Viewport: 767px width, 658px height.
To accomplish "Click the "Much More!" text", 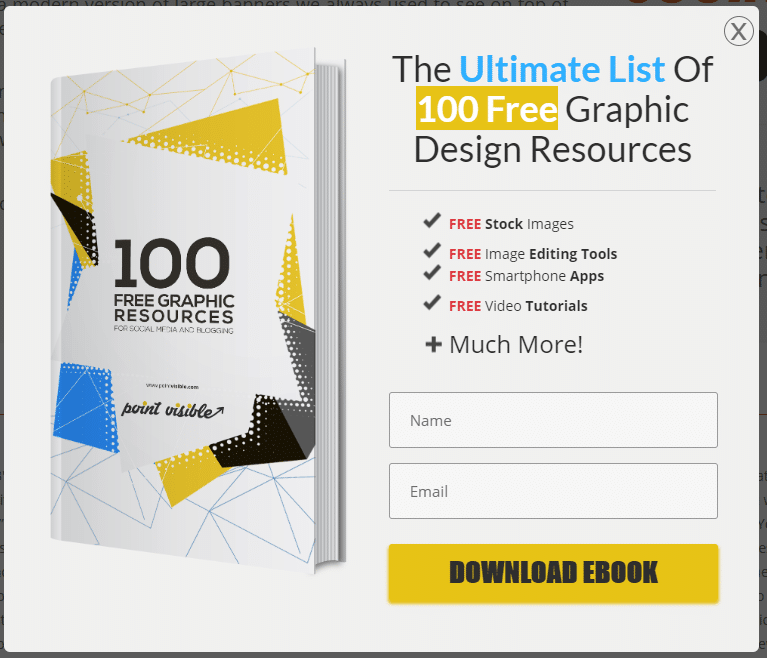I will click(515, 345).
